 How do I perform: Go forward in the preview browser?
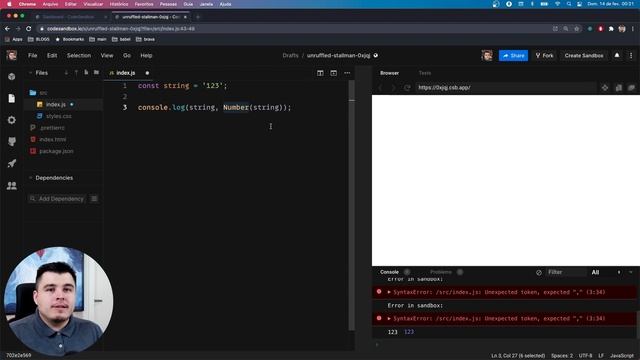click(393, 87)
